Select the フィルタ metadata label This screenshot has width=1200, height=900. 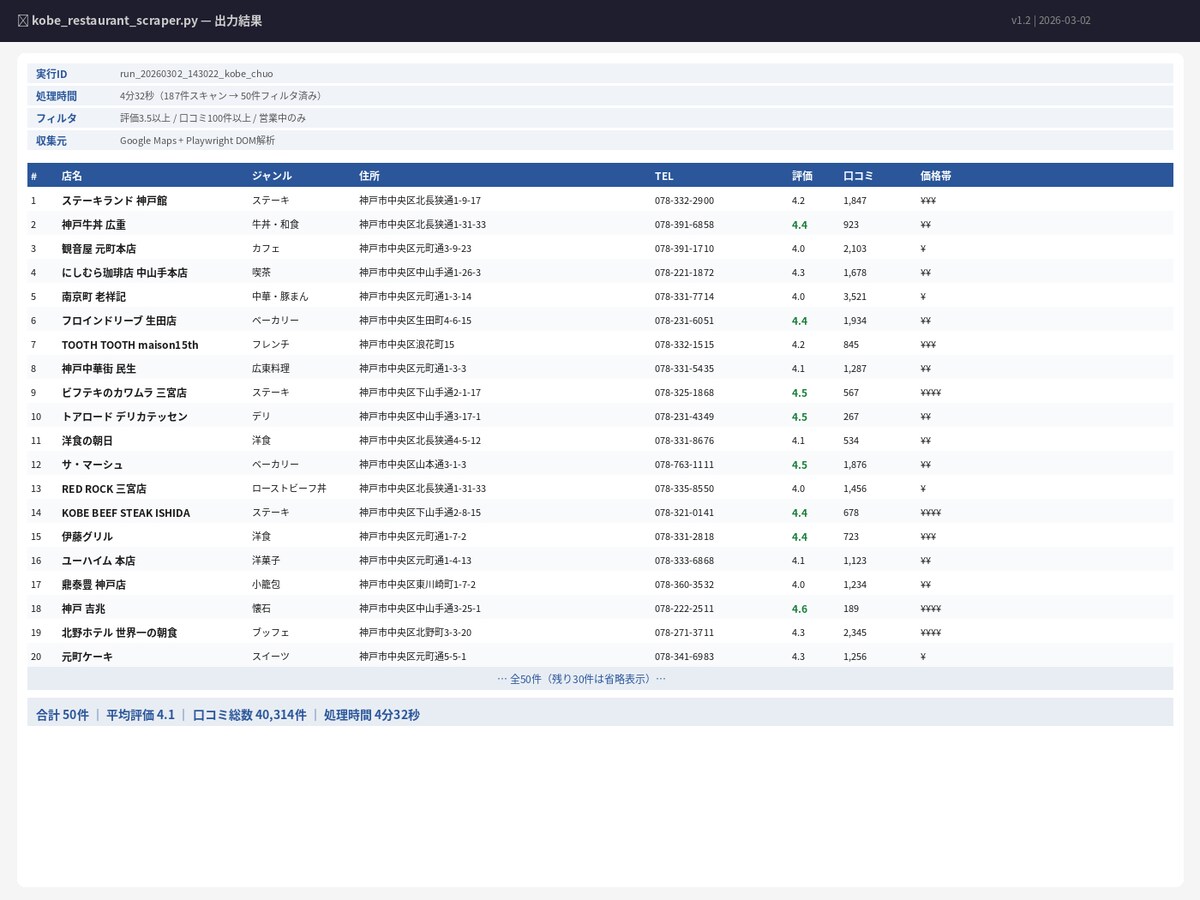point(56,118)
